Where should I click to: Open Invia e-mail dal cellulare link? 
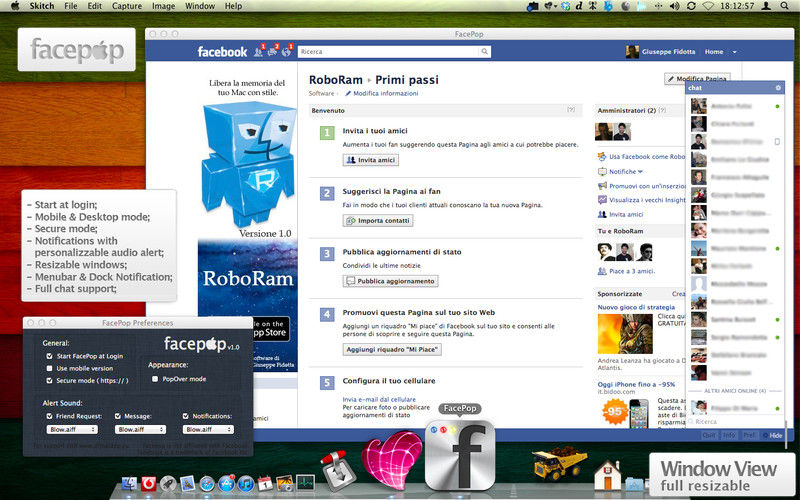click(x=379, y=399)
